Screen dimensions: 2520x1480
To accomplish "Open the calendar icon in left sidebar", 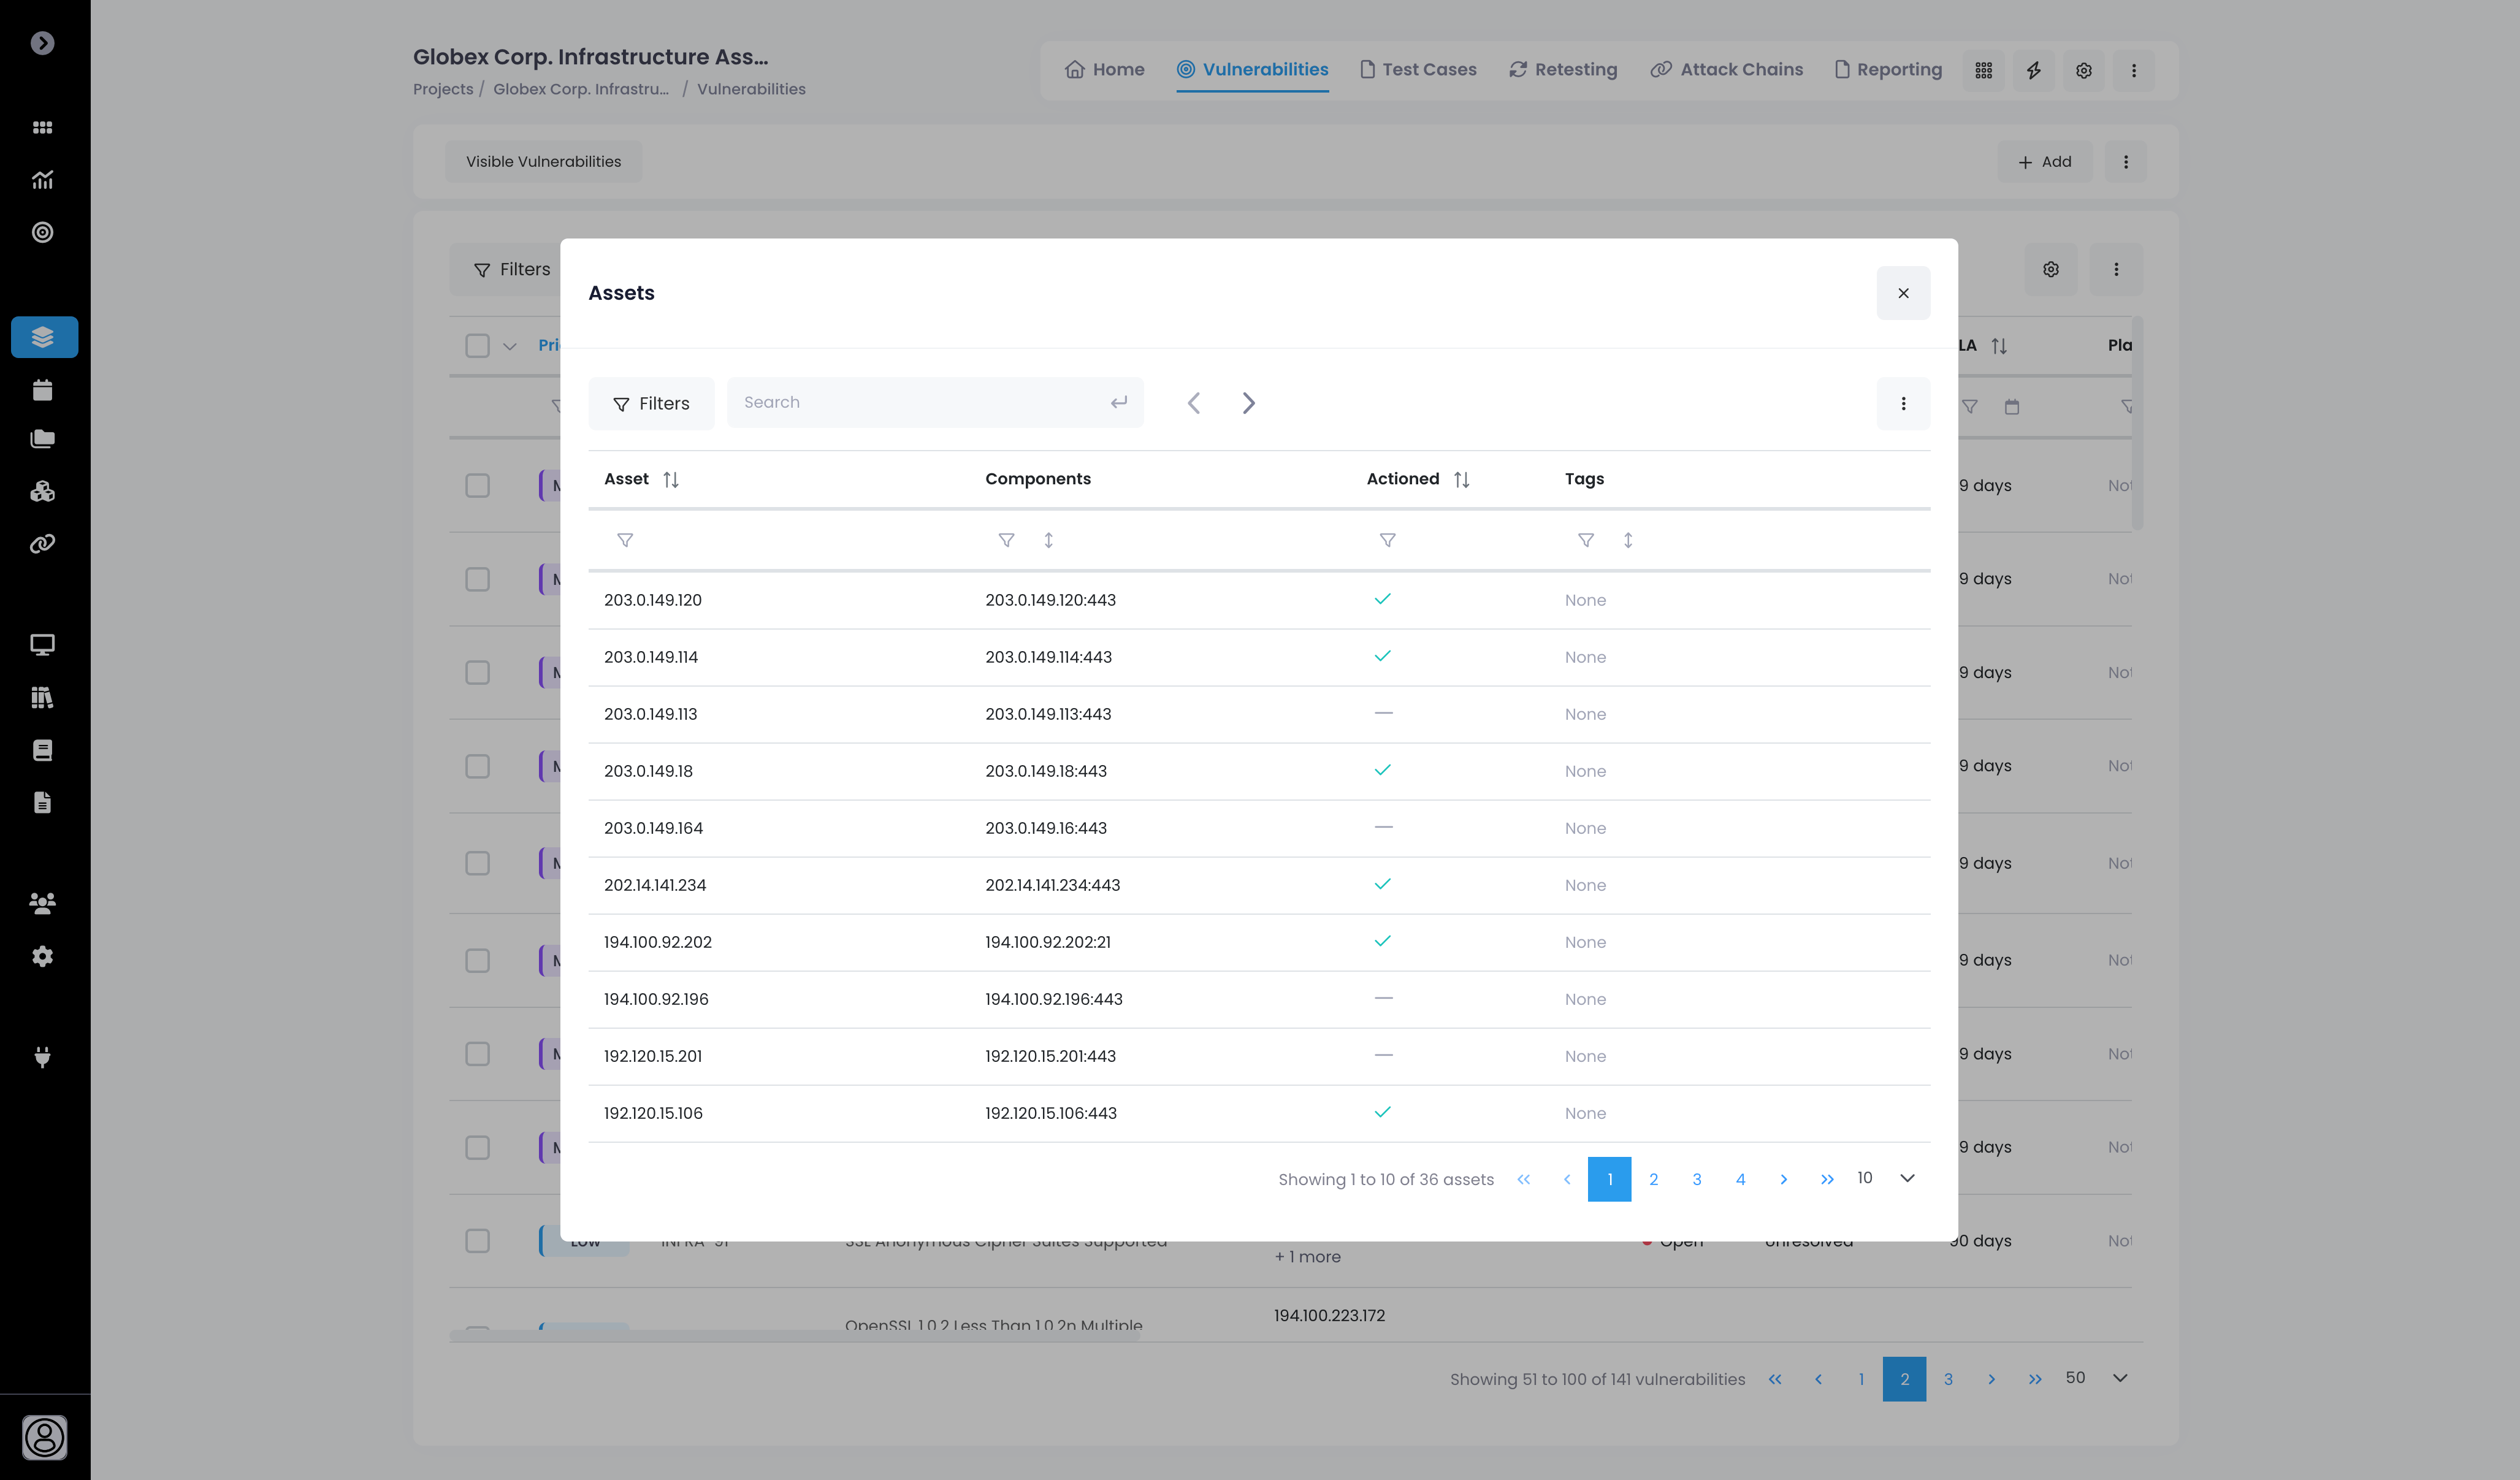I will click(x=42, y=390).
